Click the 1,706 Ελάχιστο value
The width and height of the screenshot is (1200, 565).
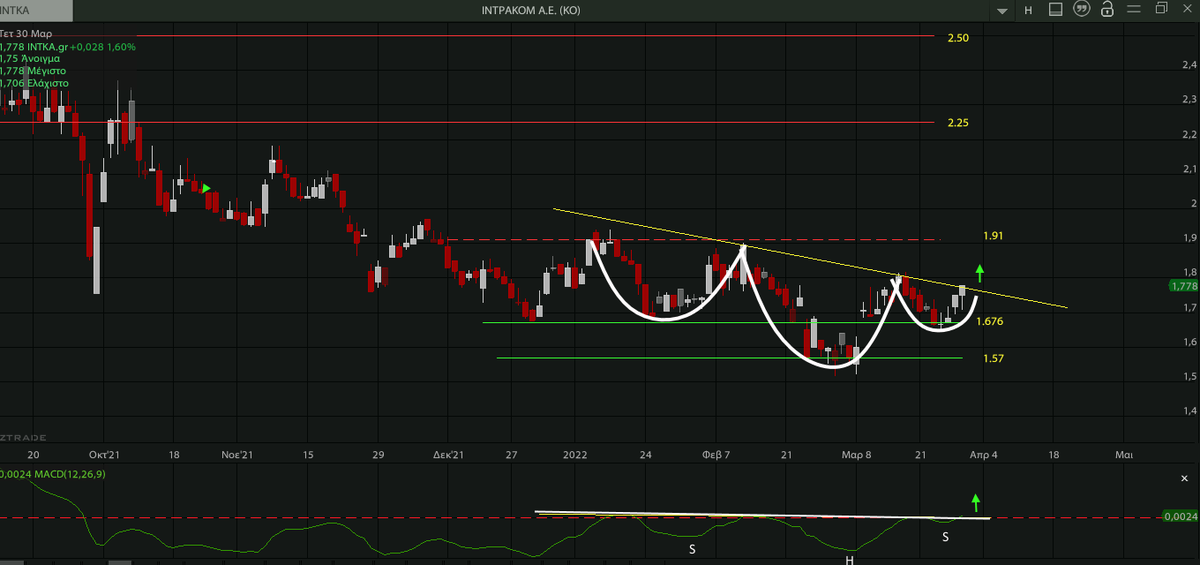35,83
